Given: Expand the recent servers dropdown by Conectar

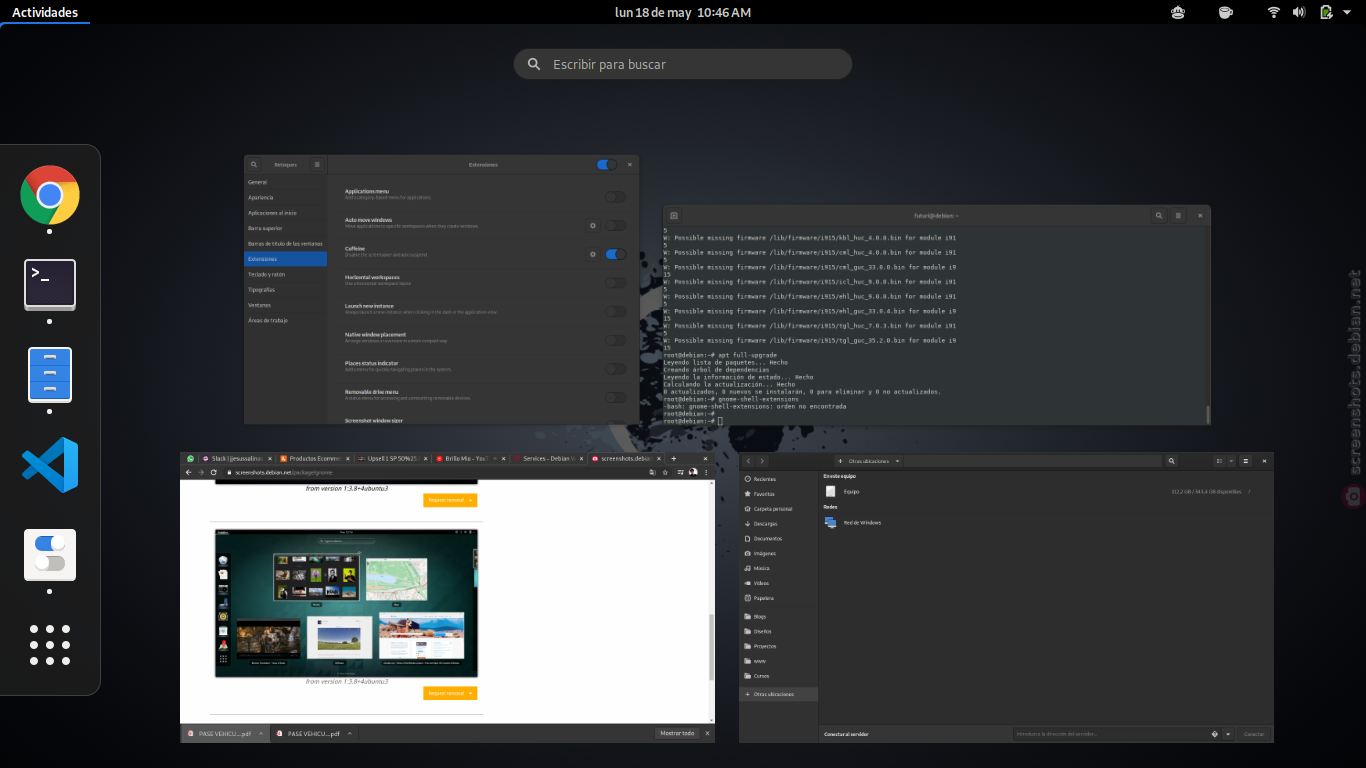Looking at the screenshot, I should click(1228, 734).
